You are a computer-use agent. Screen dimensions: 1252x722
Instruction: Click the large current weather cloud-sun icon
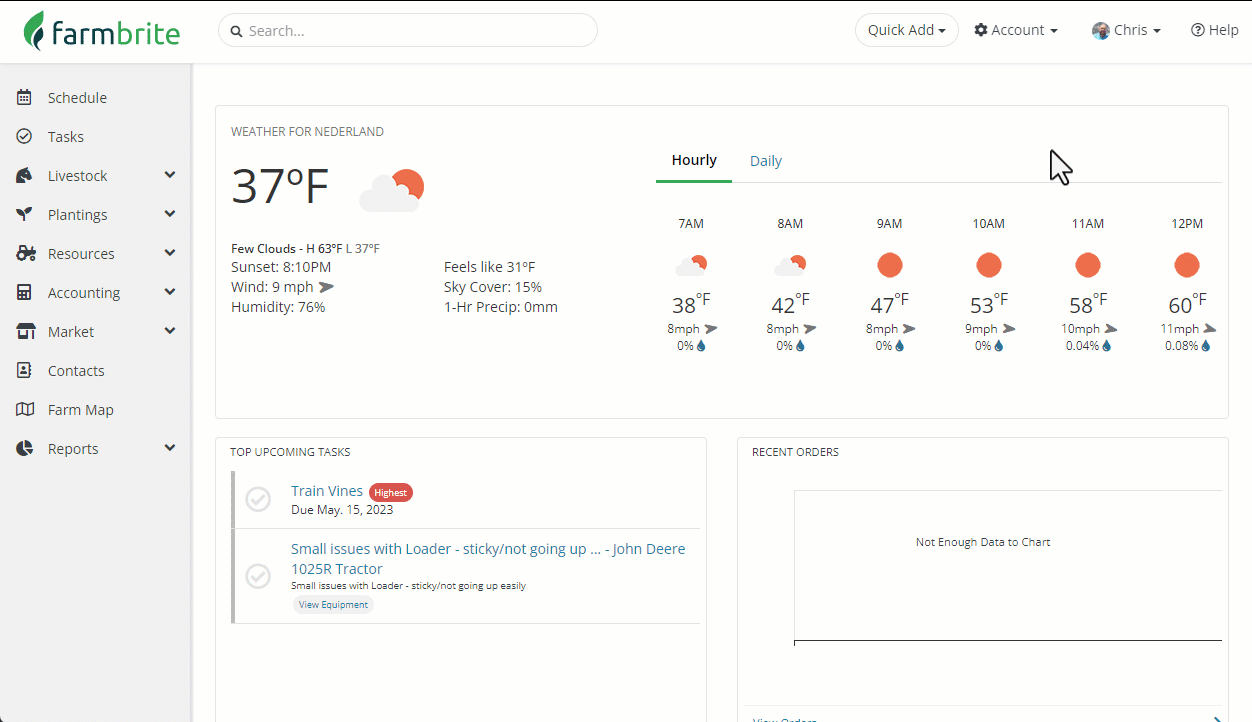click(392, 190)
